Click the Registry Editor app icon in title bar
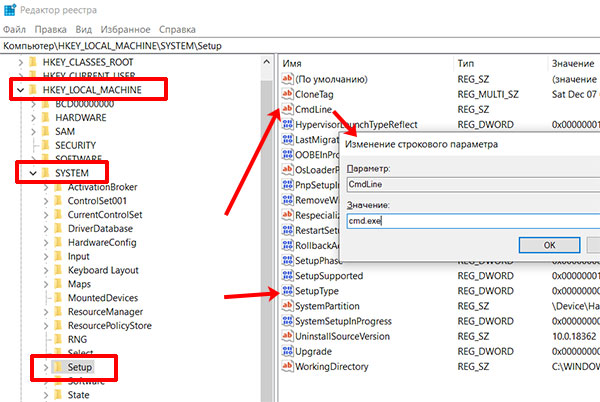Image resolution: width=600 pixels, height=402 pixels. point(9,9)
